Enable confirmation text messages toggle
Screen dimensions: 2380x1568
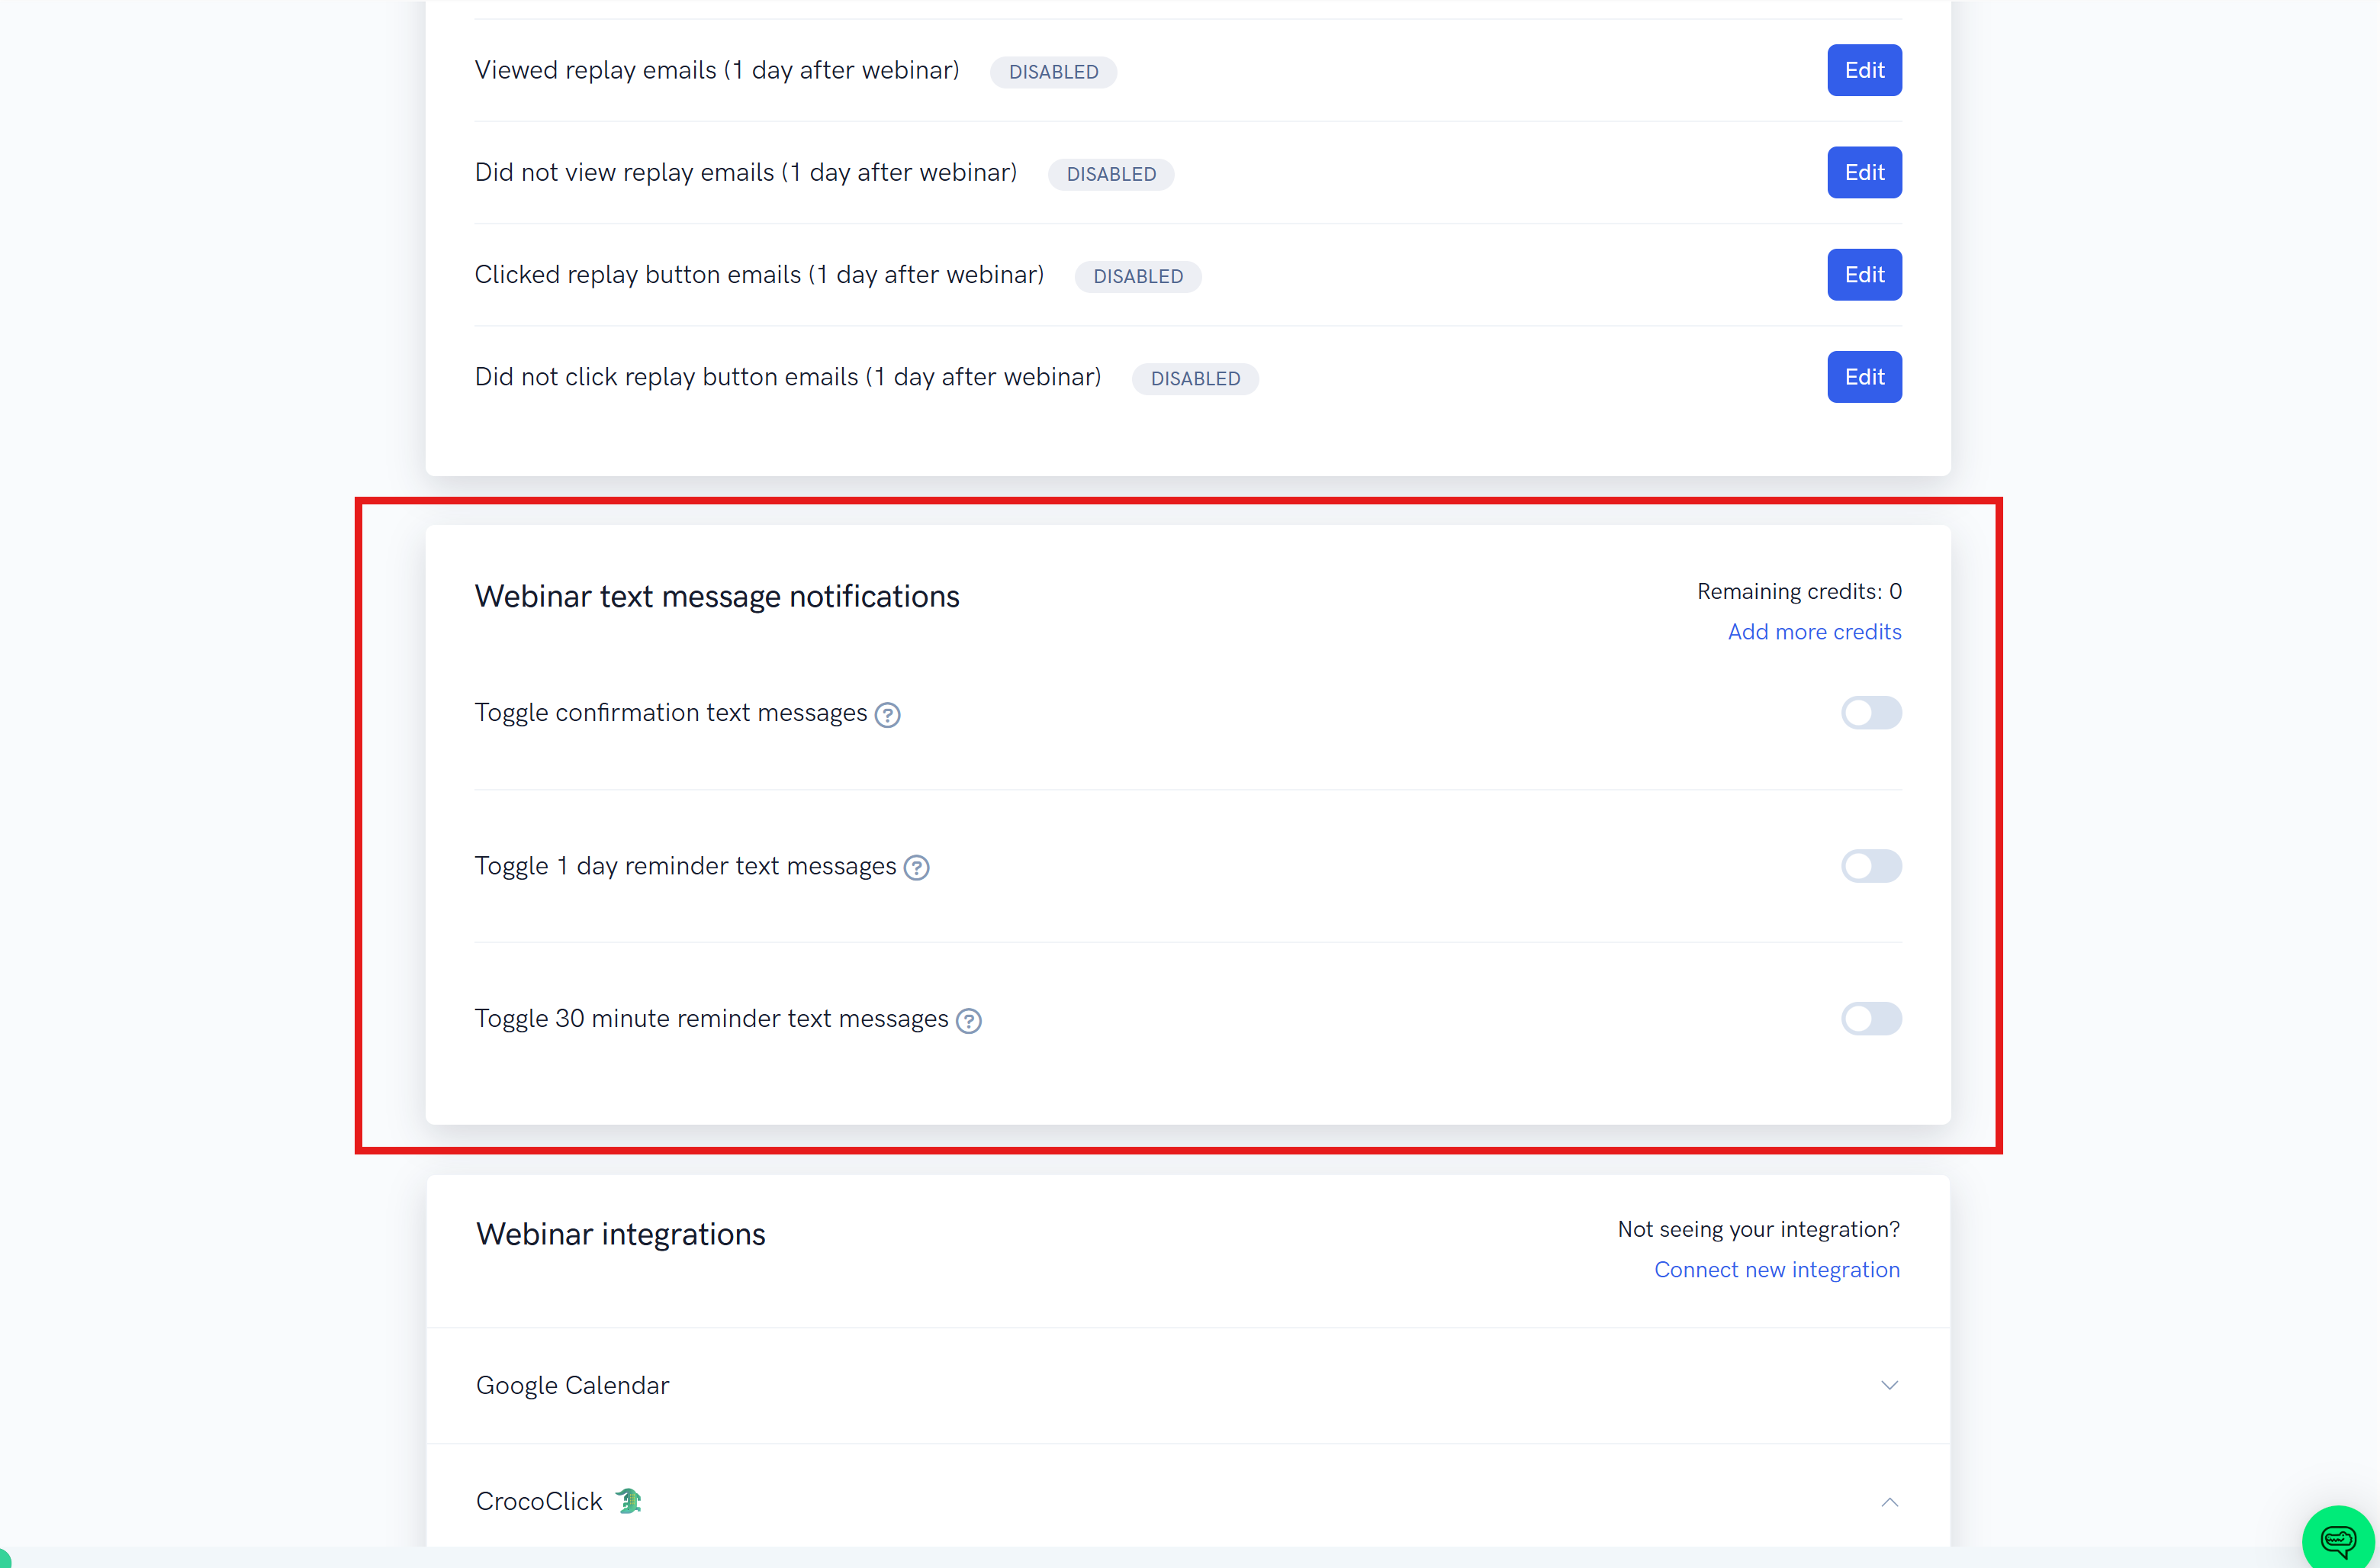1871,713
